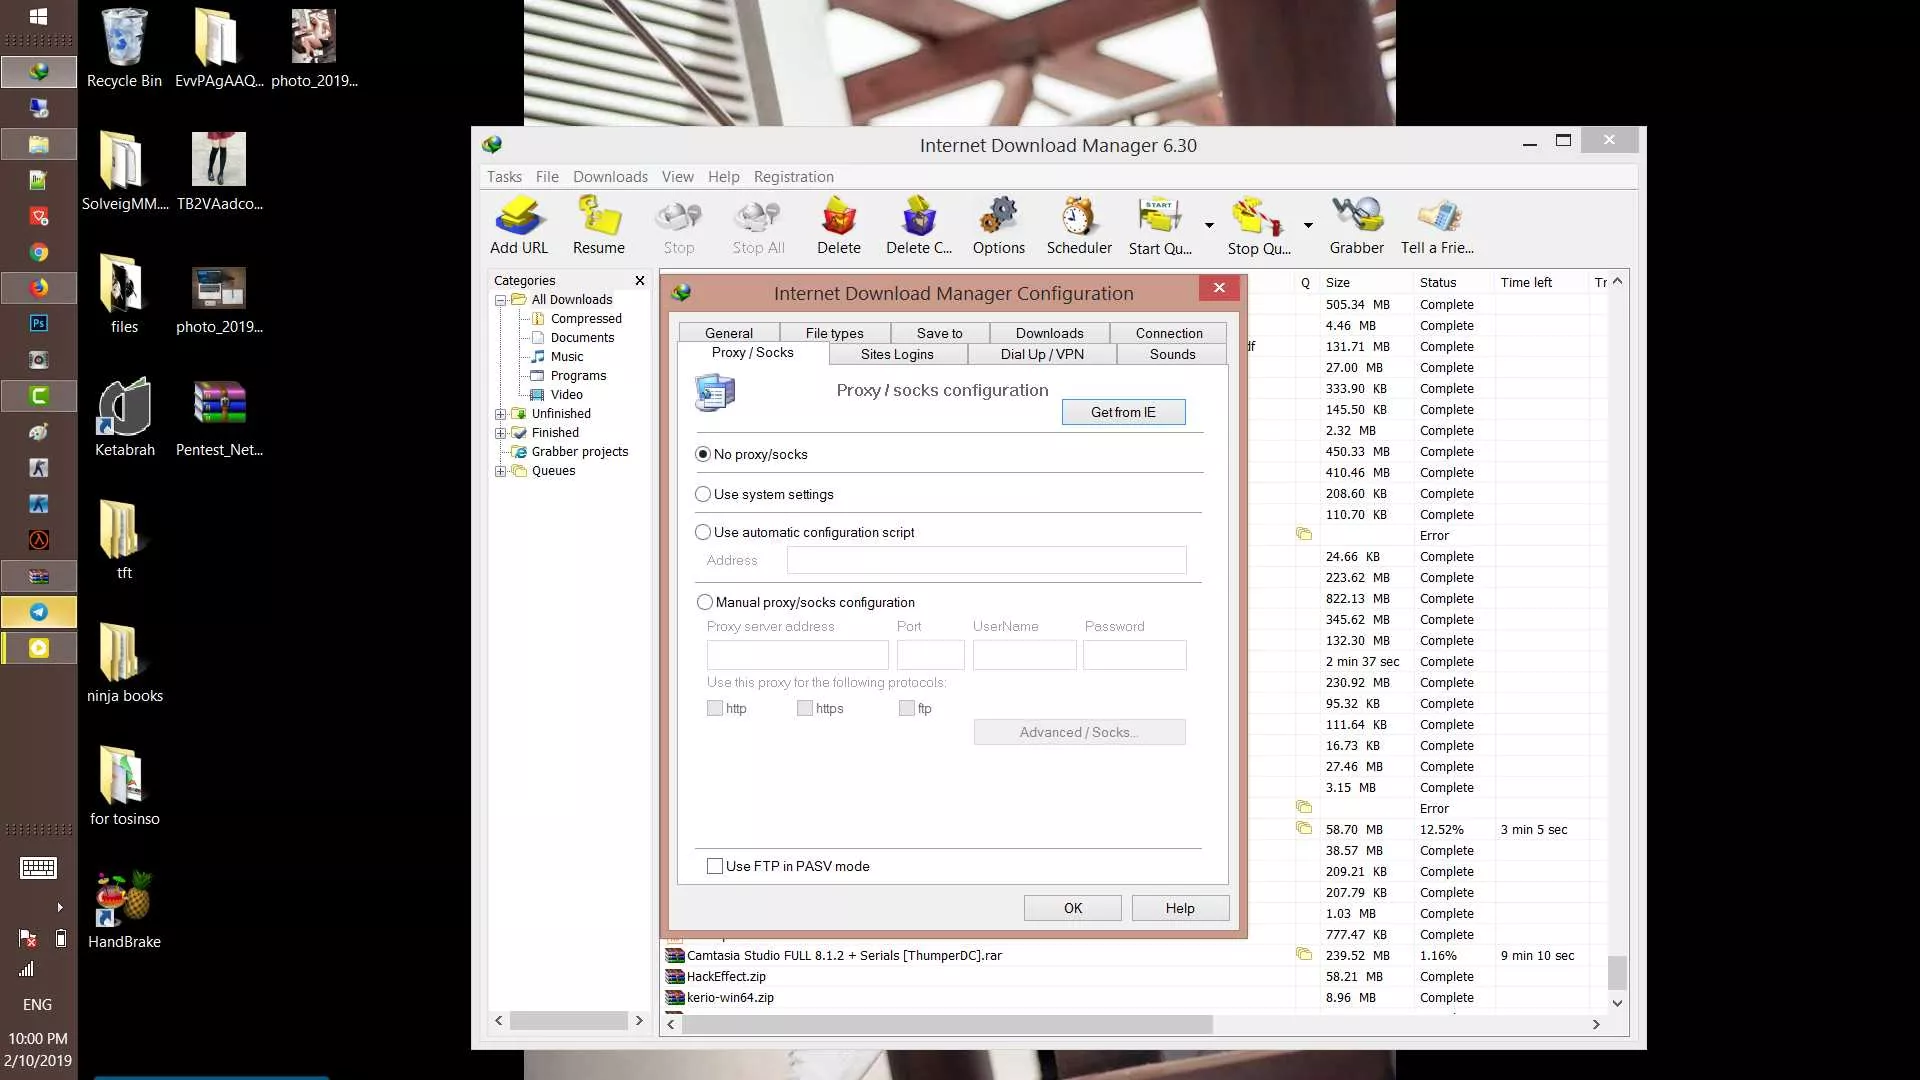Click OK in the Configuration dialog

tap(1072, 908)
